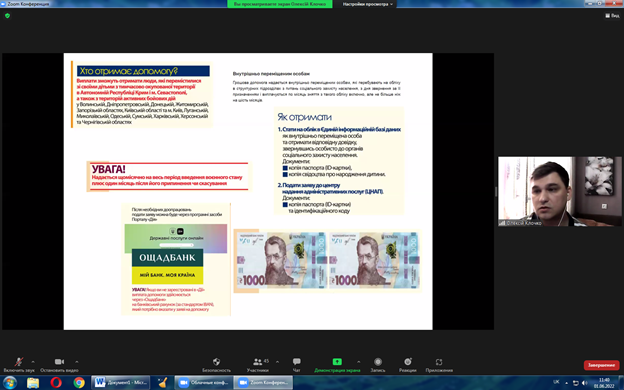Expand video options arrow beside camera
The image size is (624, 390).
[77, 362]
